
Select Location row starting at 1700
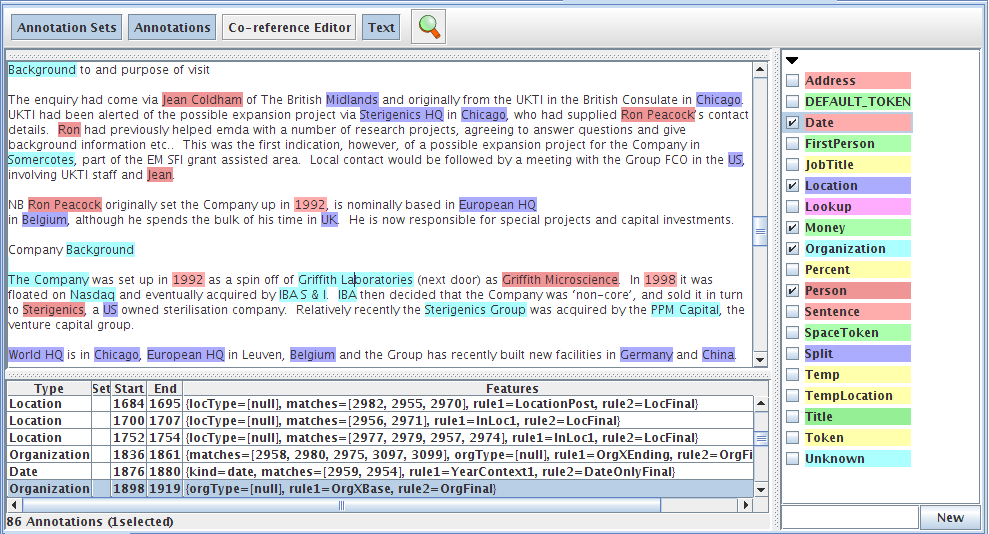pyautogui.click(x=380, y=421)
